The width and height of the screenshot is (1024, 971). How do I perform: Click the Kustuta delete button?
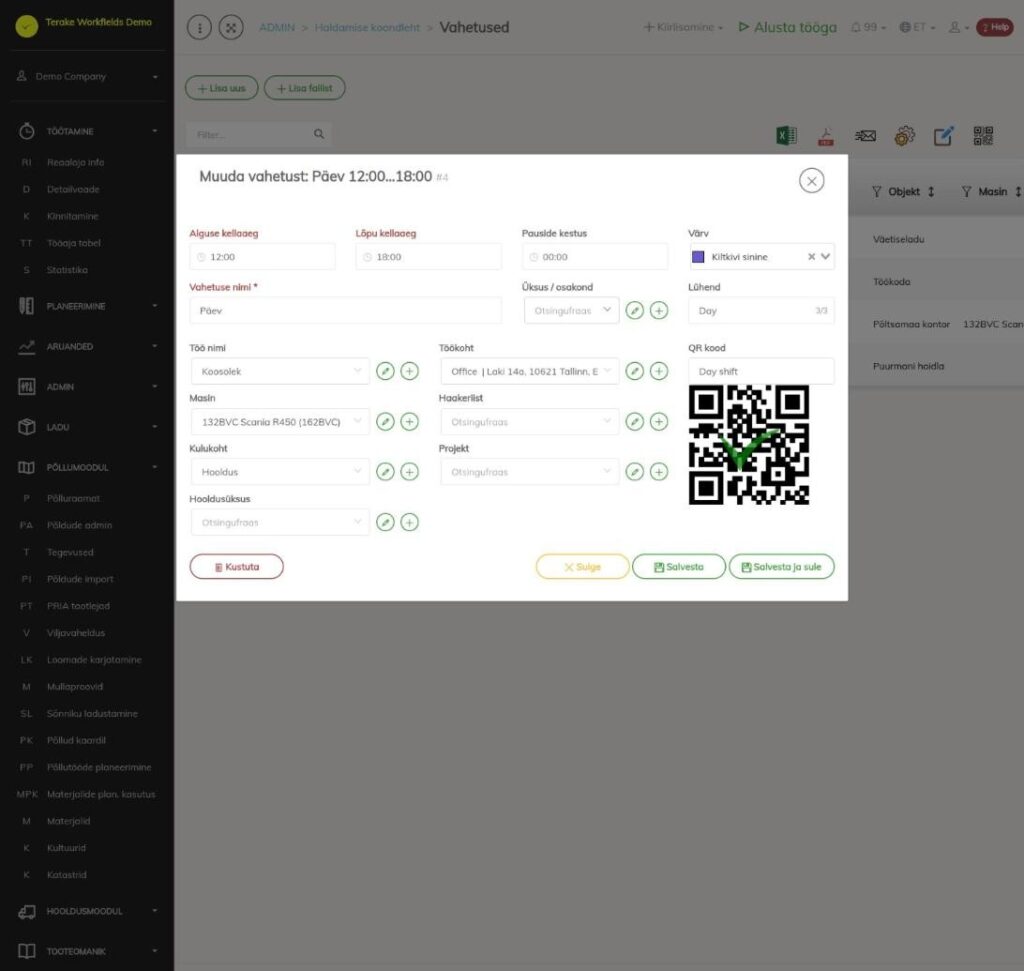[x=236, y=567]
